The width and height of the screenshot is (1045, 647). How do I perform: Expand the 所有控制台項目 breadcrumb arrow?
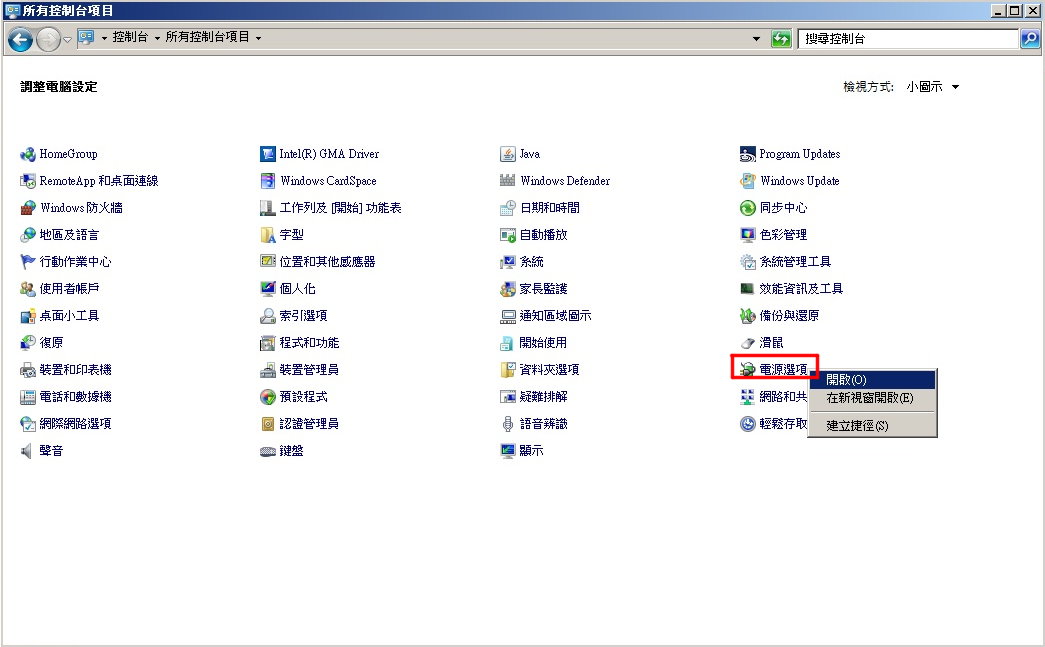[x=258, y=38]
